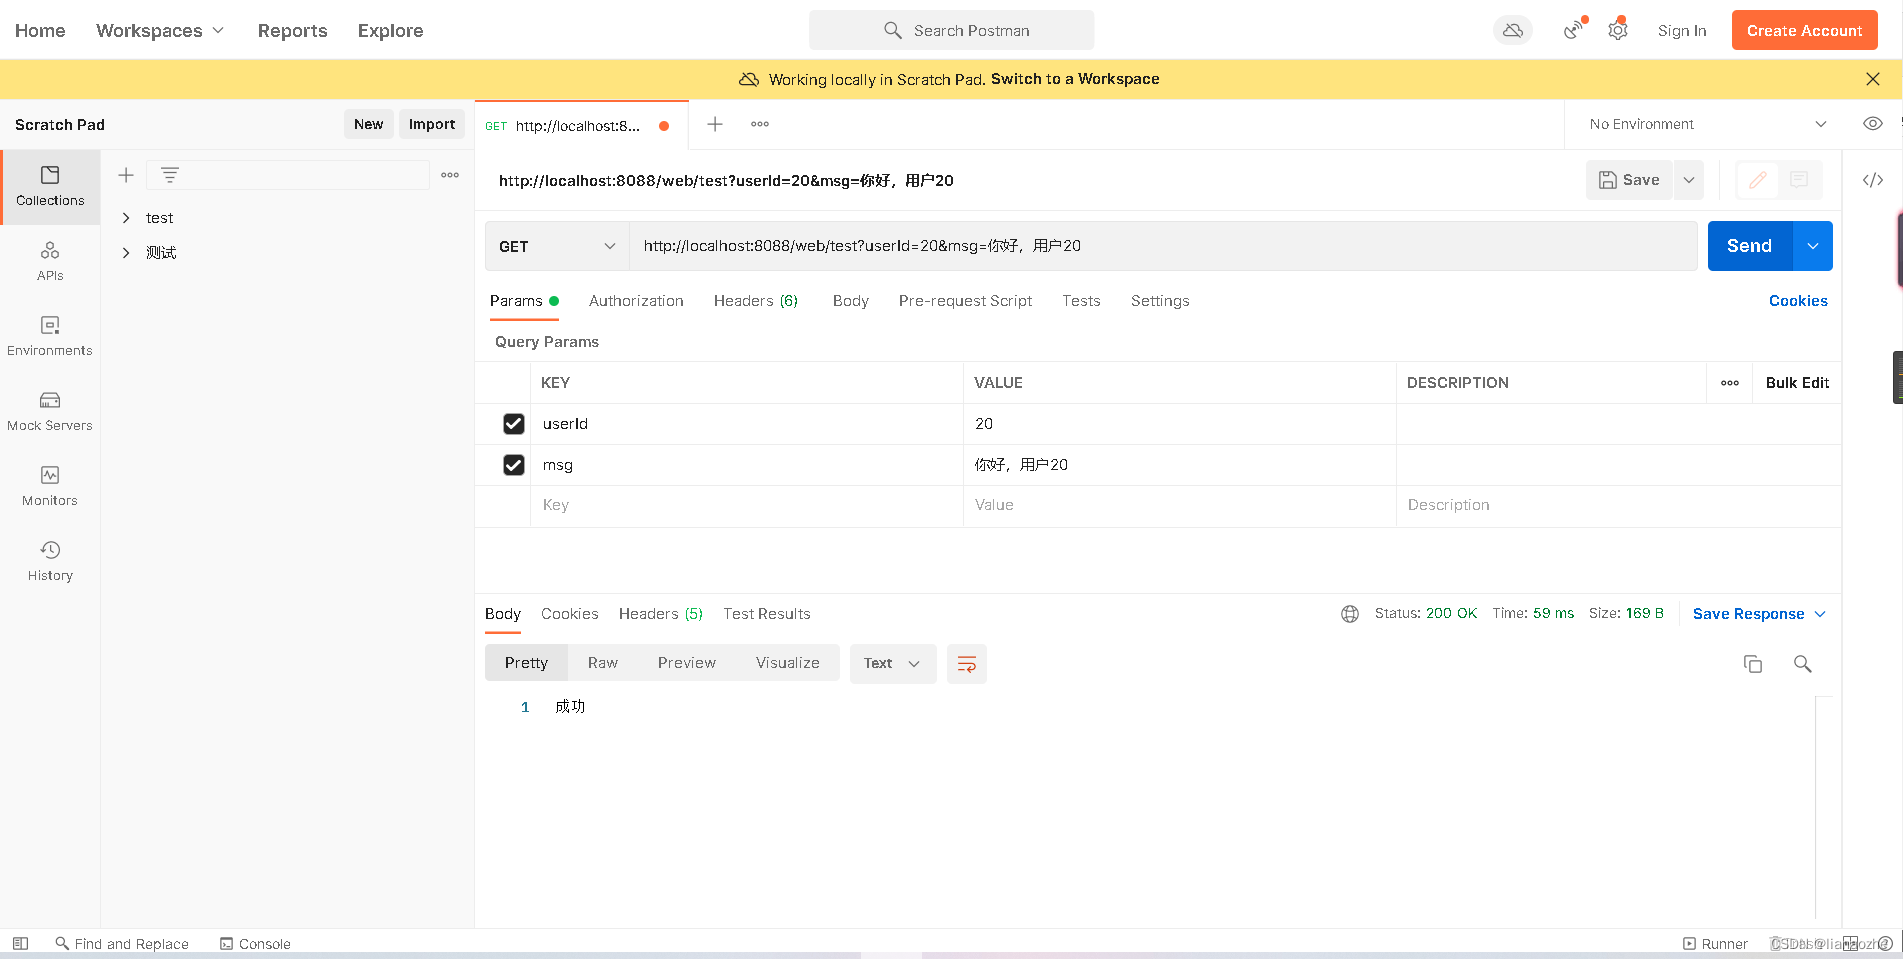Open the No Environment dropdown

click(x=1704, y=124)
